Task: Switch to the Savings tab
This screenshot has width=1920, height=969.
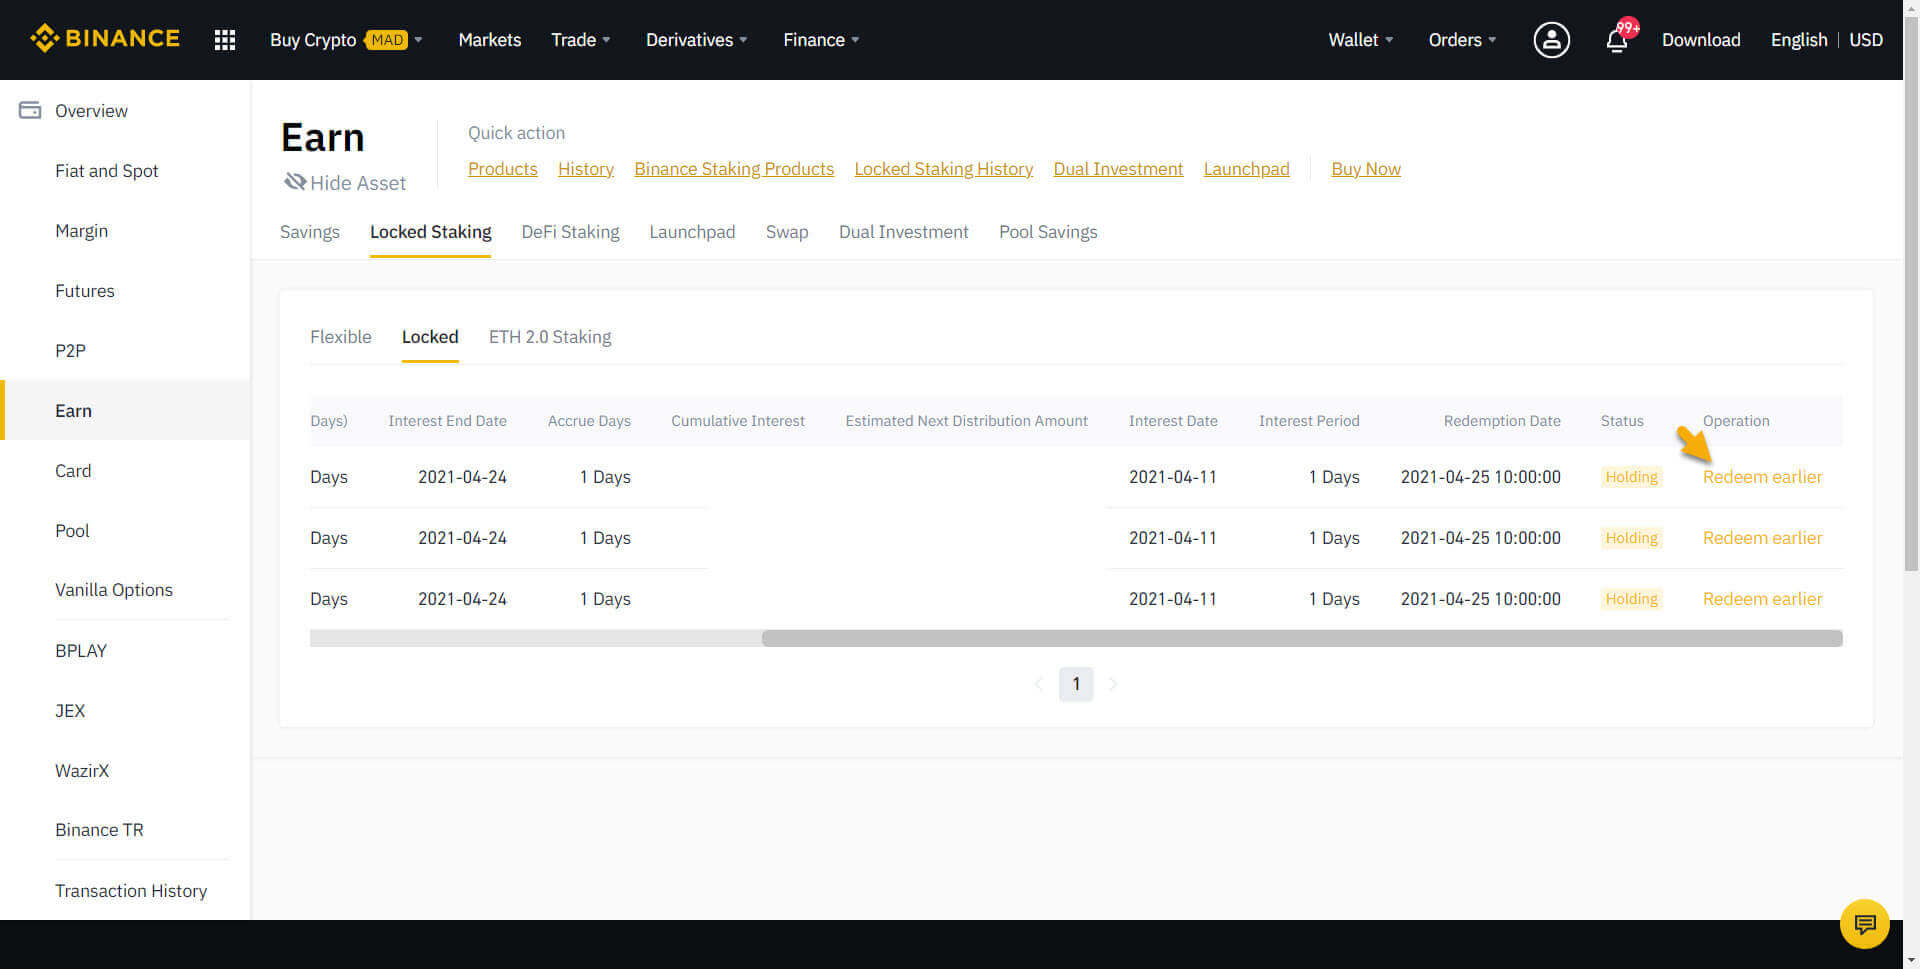Action: (x=310, y=232)
